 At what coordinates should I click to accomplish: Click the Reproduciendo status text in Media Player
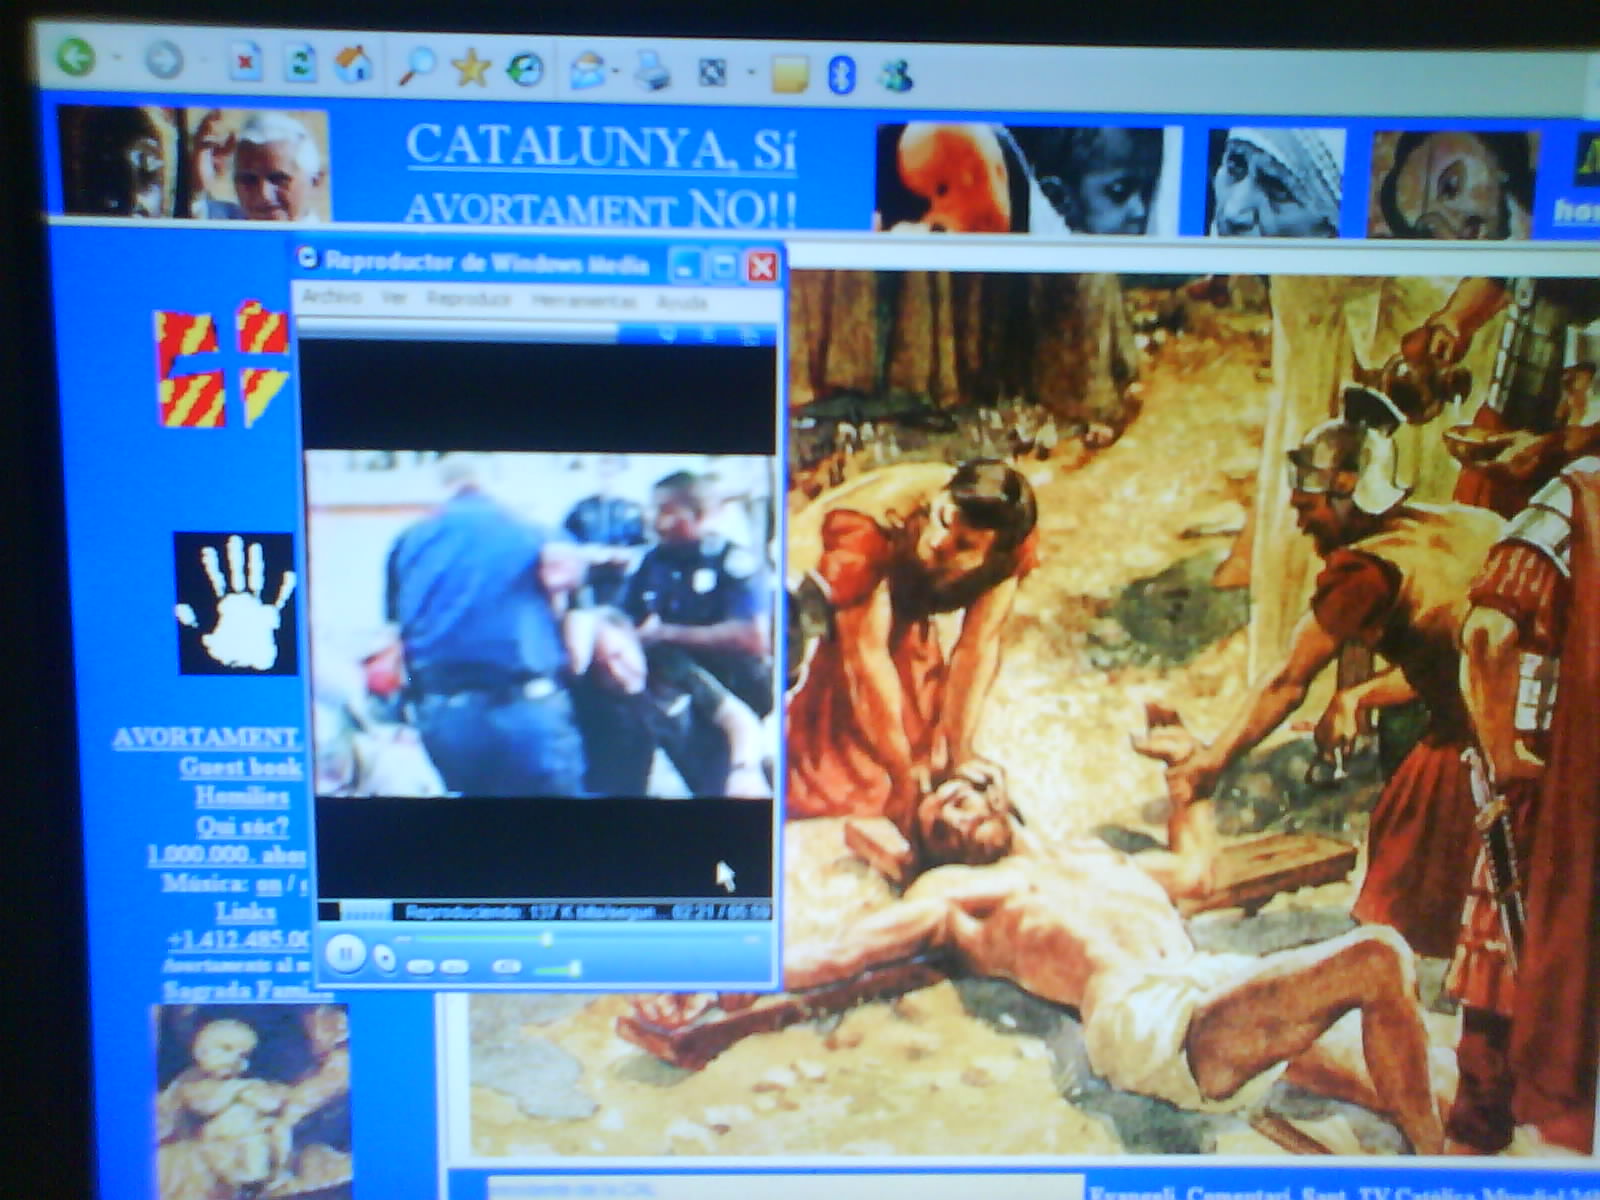(x=532, y=912)
